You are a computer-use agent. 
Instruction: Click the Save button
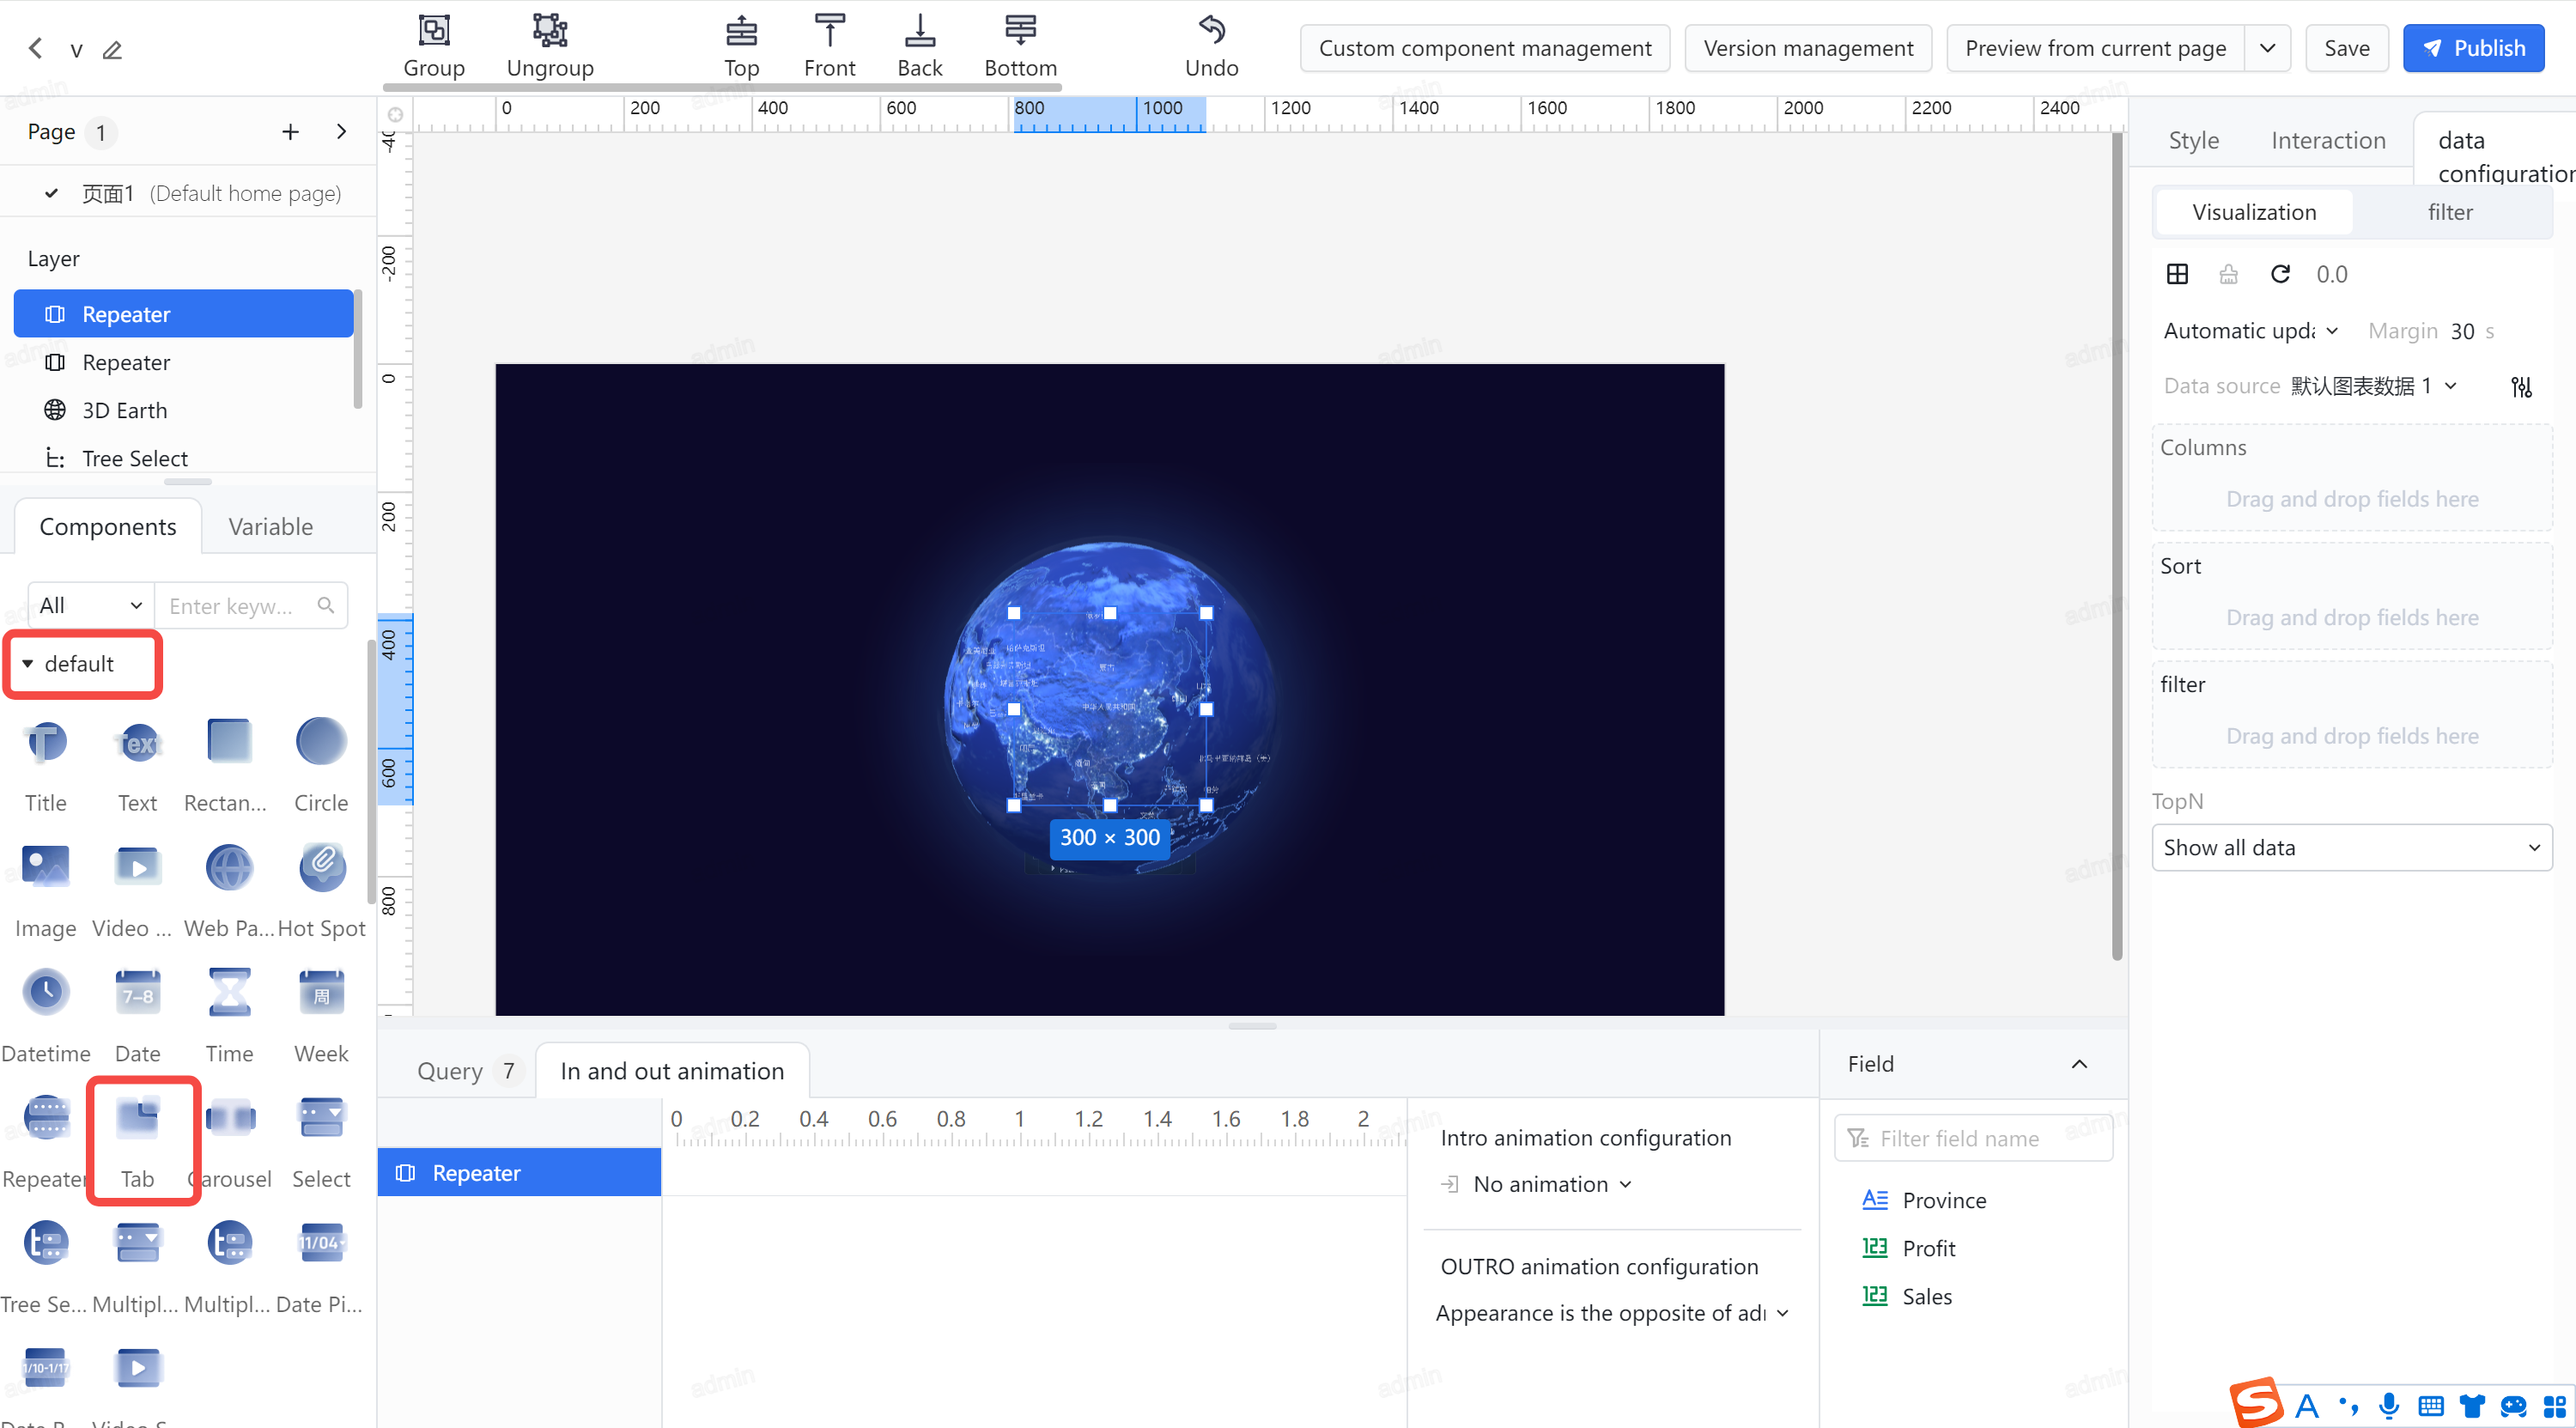click(2346, 48)
